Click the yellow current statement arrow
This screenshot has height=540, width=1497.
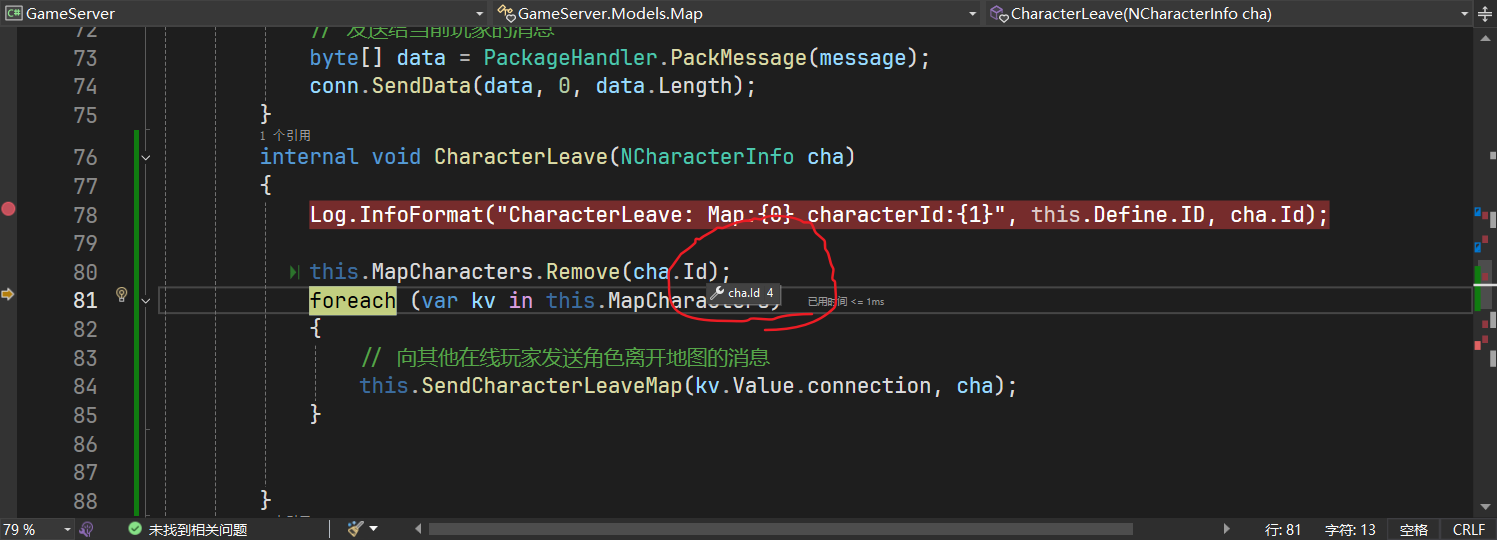click(x=8, y=294)
